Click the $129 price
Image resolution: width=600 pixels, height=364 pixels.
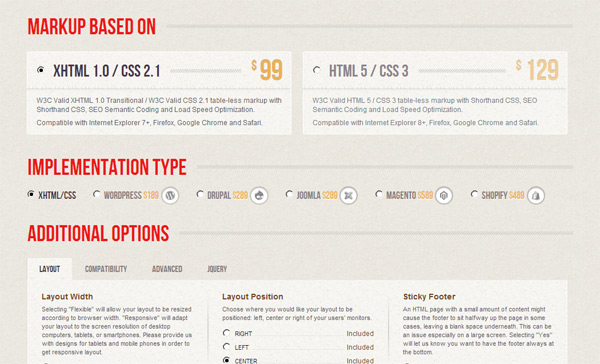coord(537,70)
